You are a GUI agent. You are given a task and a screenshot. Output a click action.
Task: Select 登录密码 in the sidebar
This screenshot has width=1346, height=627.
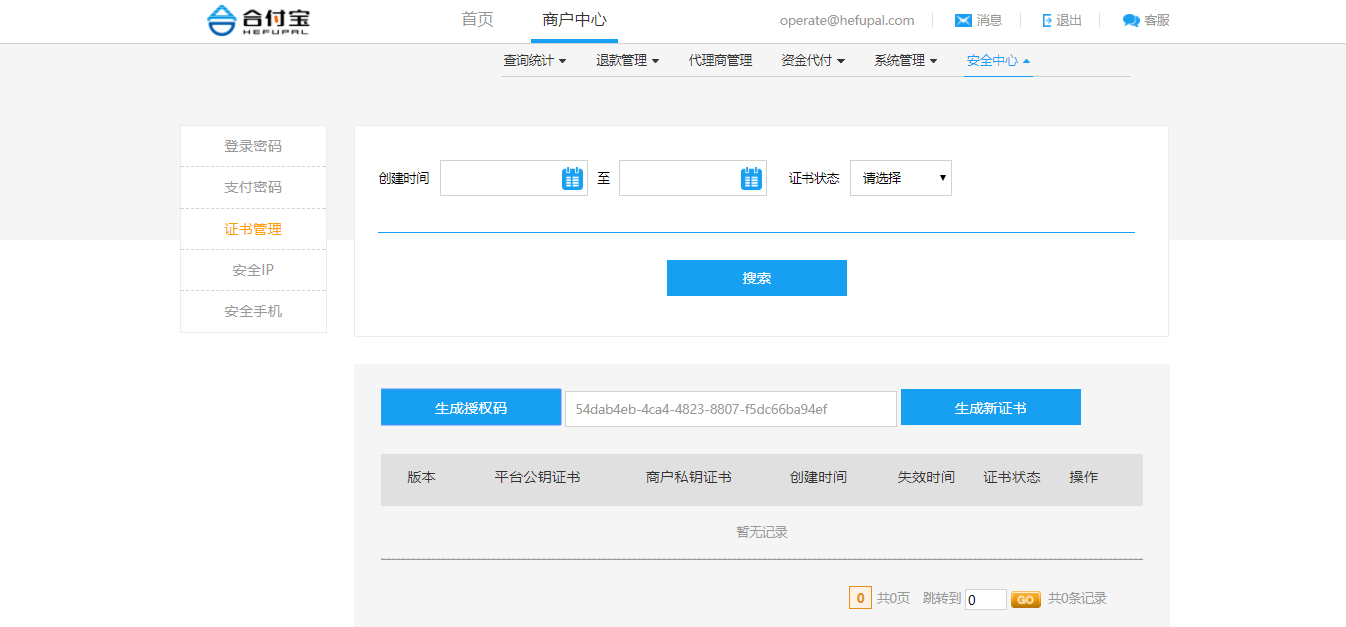(253, 146)
